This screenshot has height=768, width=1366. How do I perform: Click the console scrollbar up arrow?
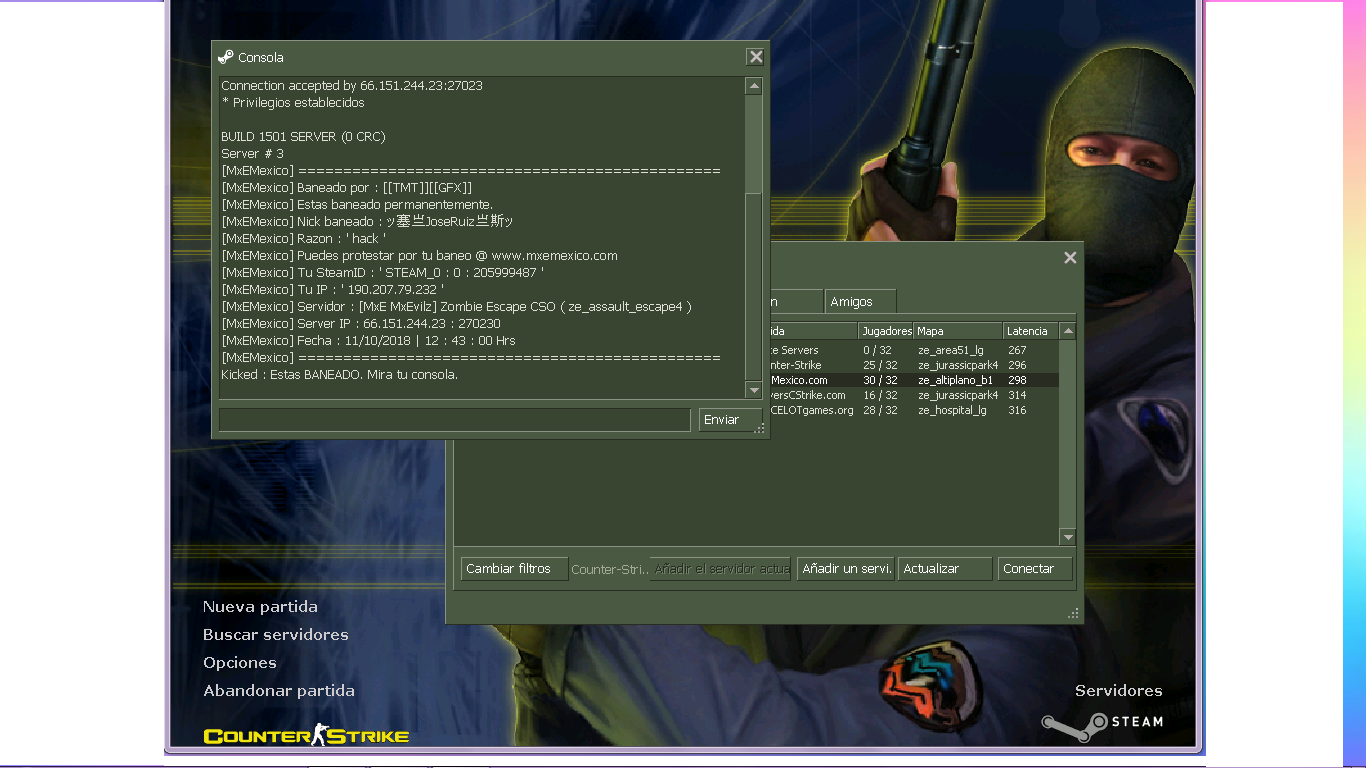click(x=754, y=87)
